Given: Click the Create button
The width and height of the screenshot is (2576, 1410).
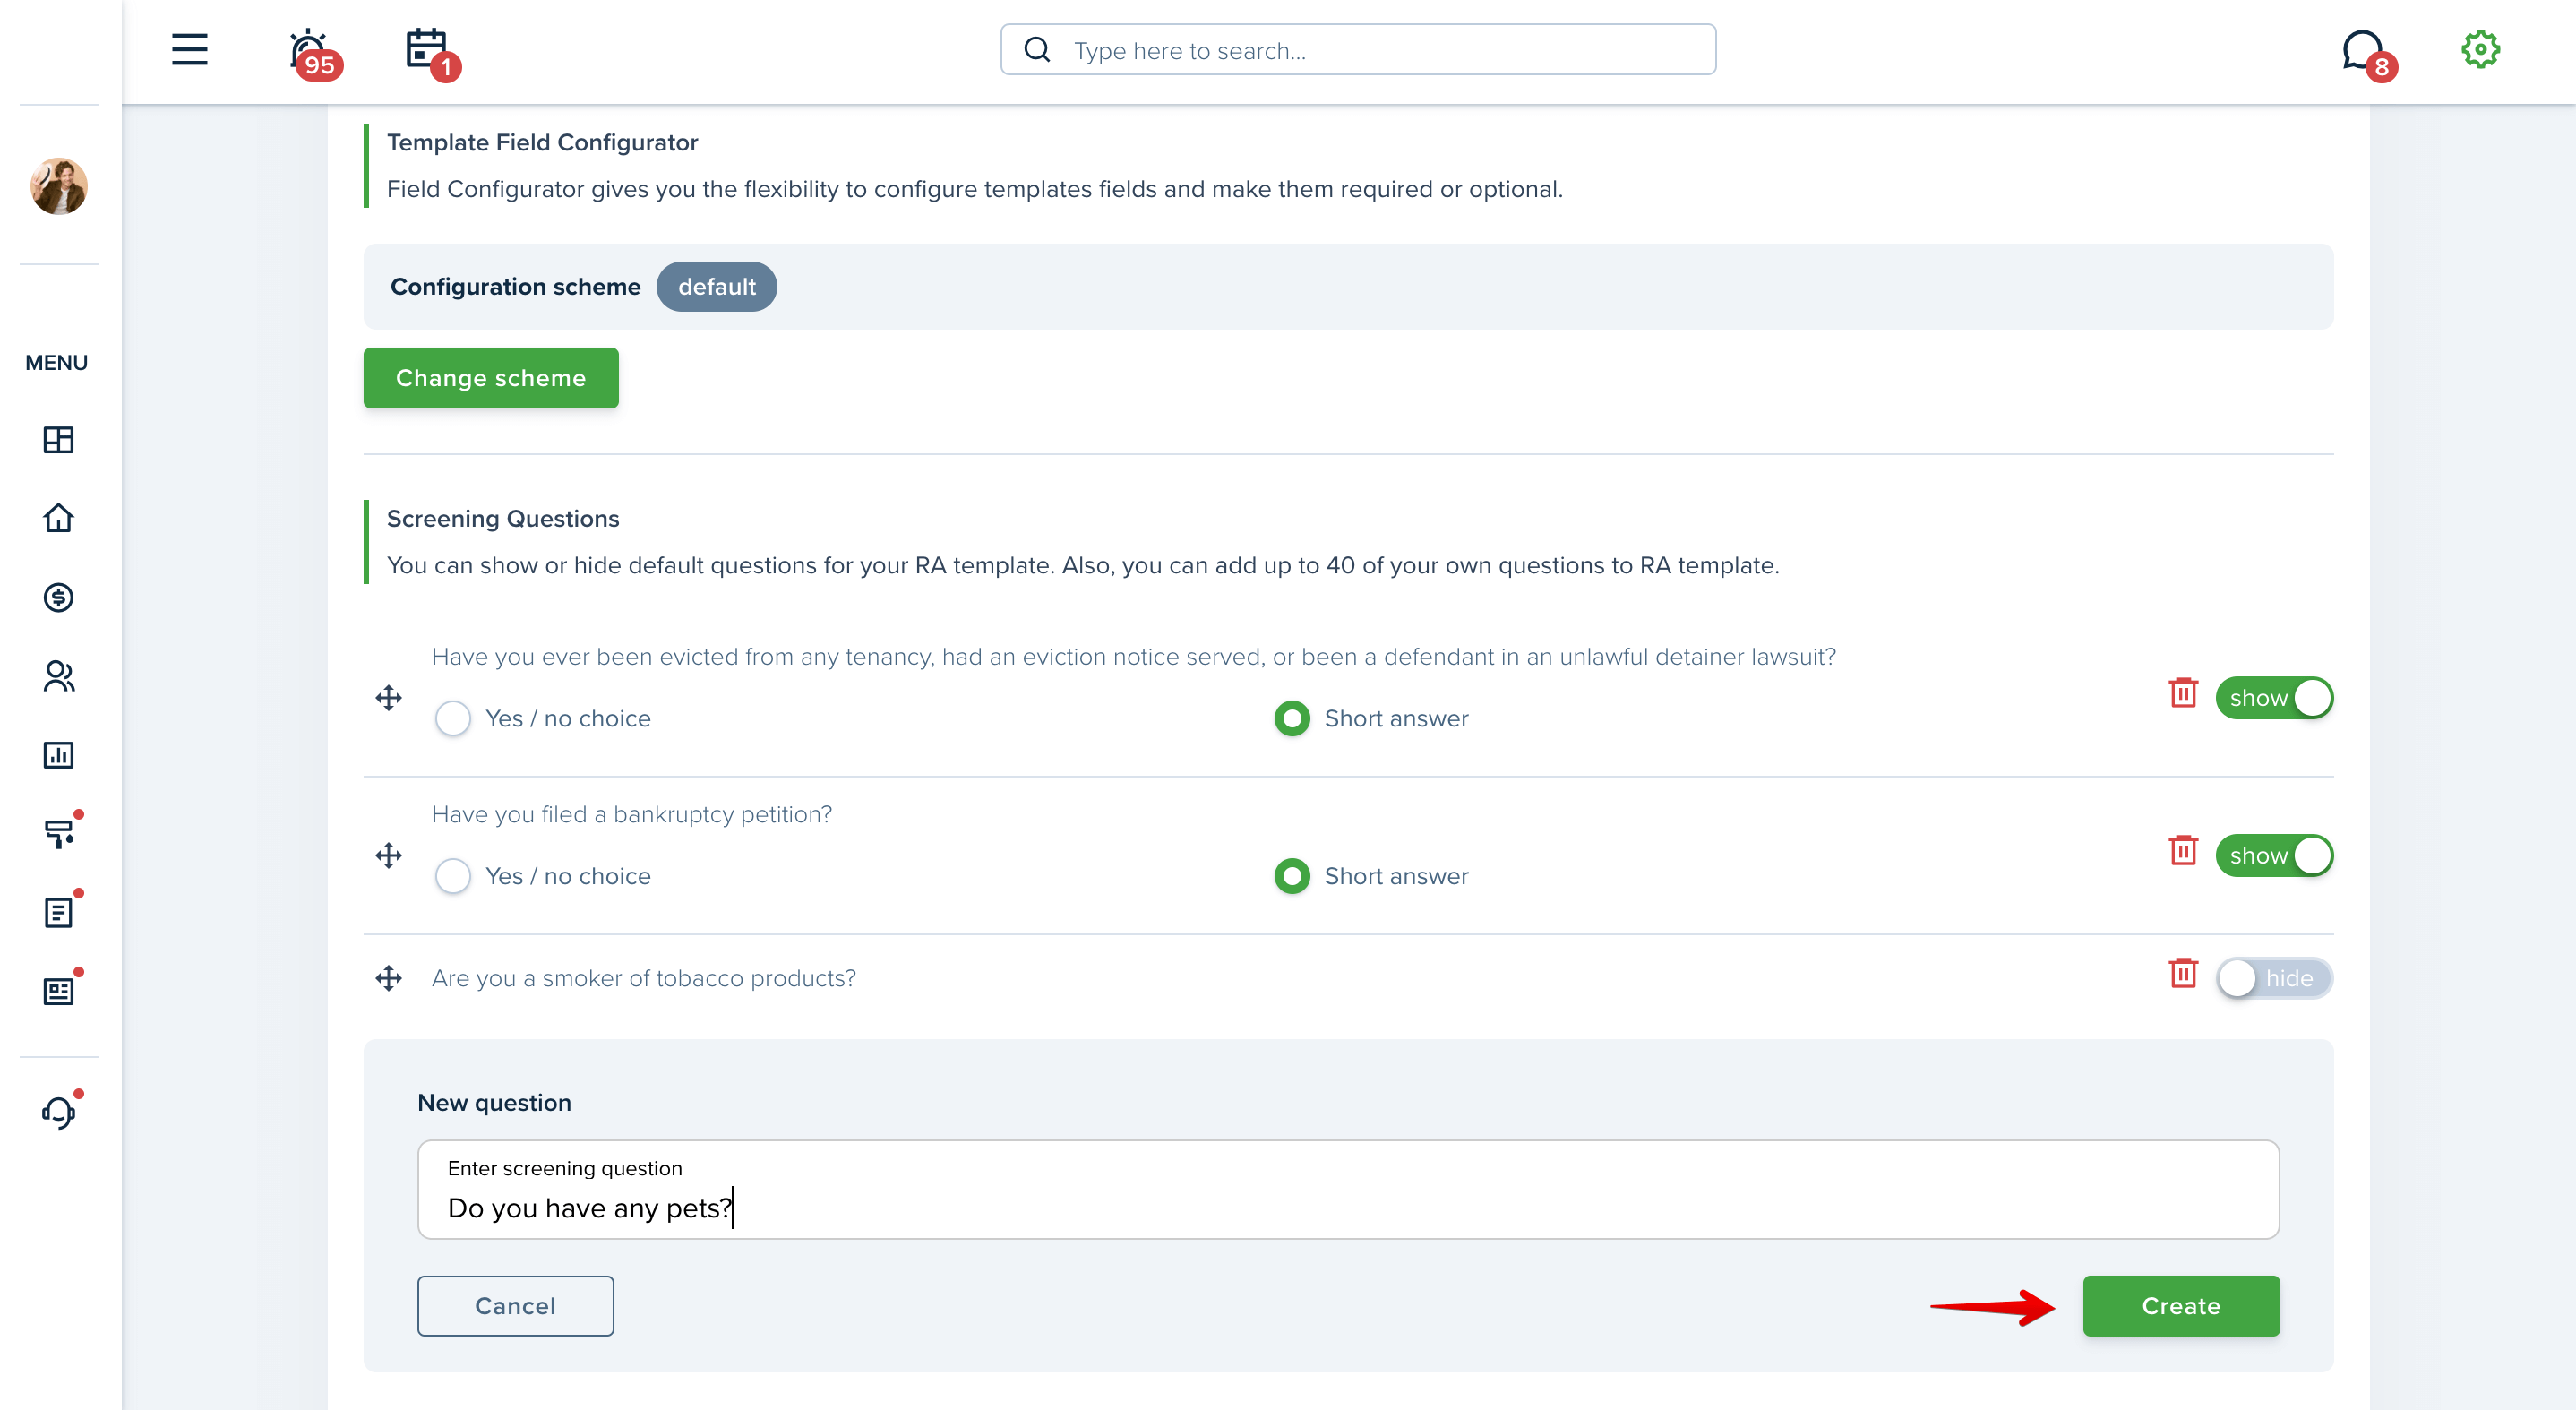Looking at the screenshot, I should click(x=2181, y=1305).
